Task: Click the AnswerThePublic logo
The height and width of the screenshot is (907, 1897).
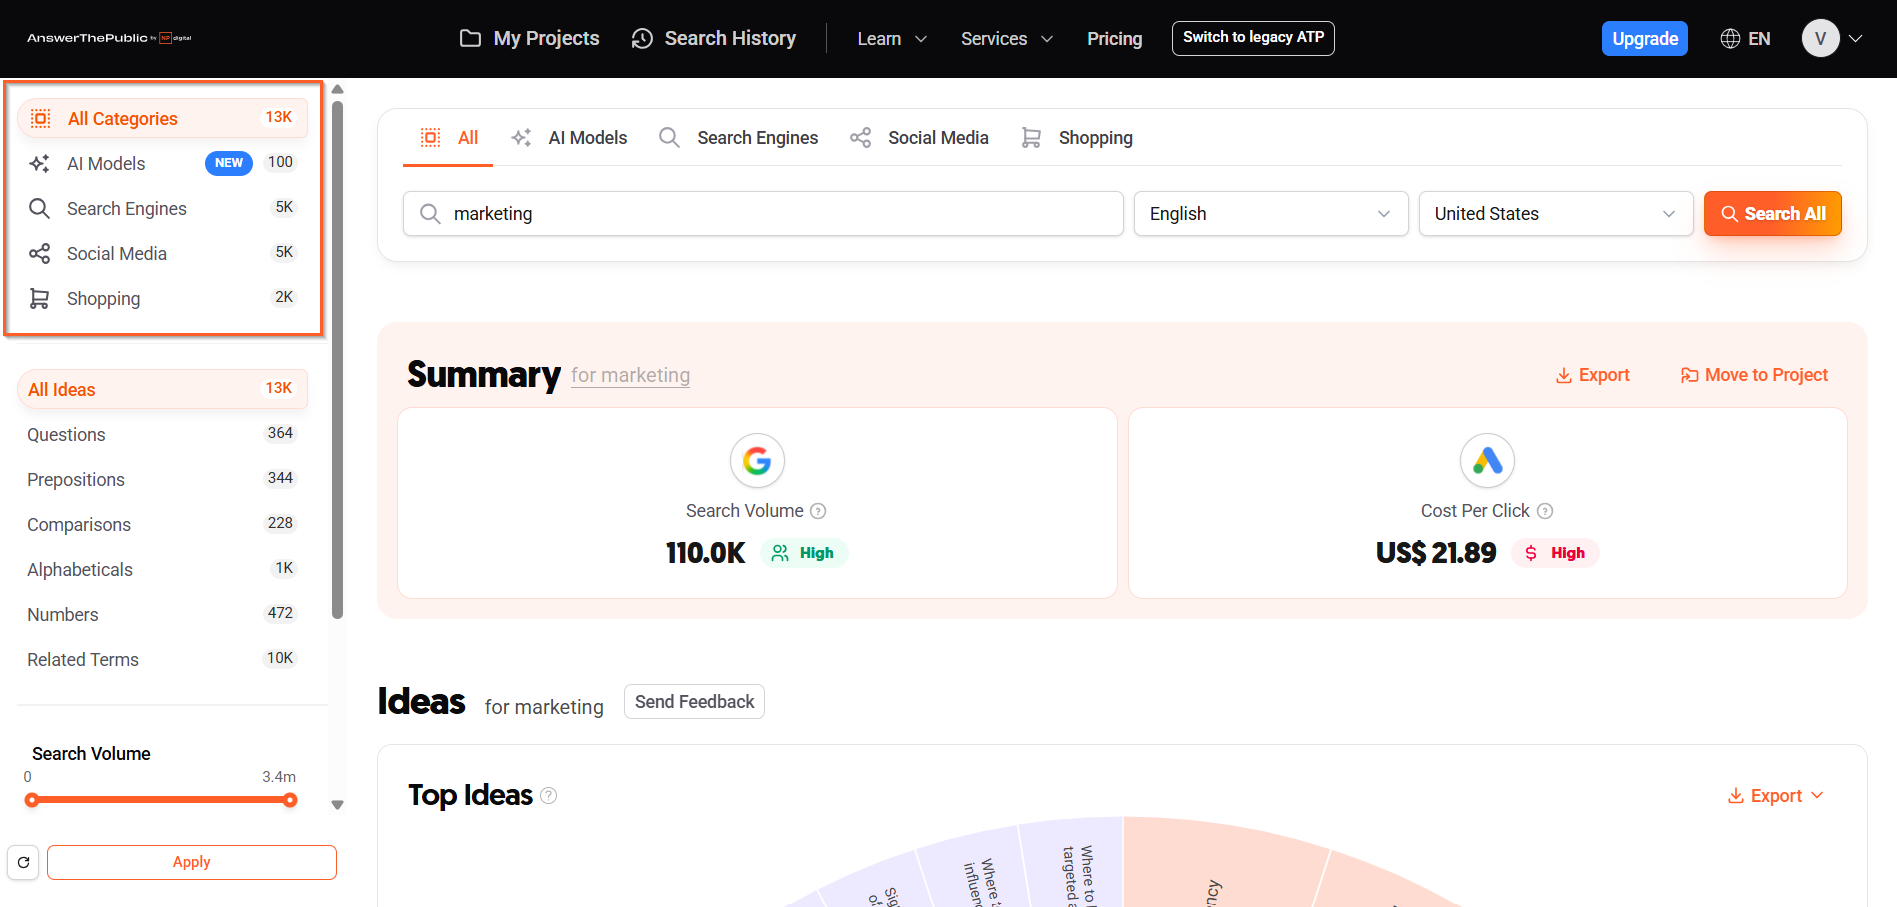Action: [x=108, y=38]
